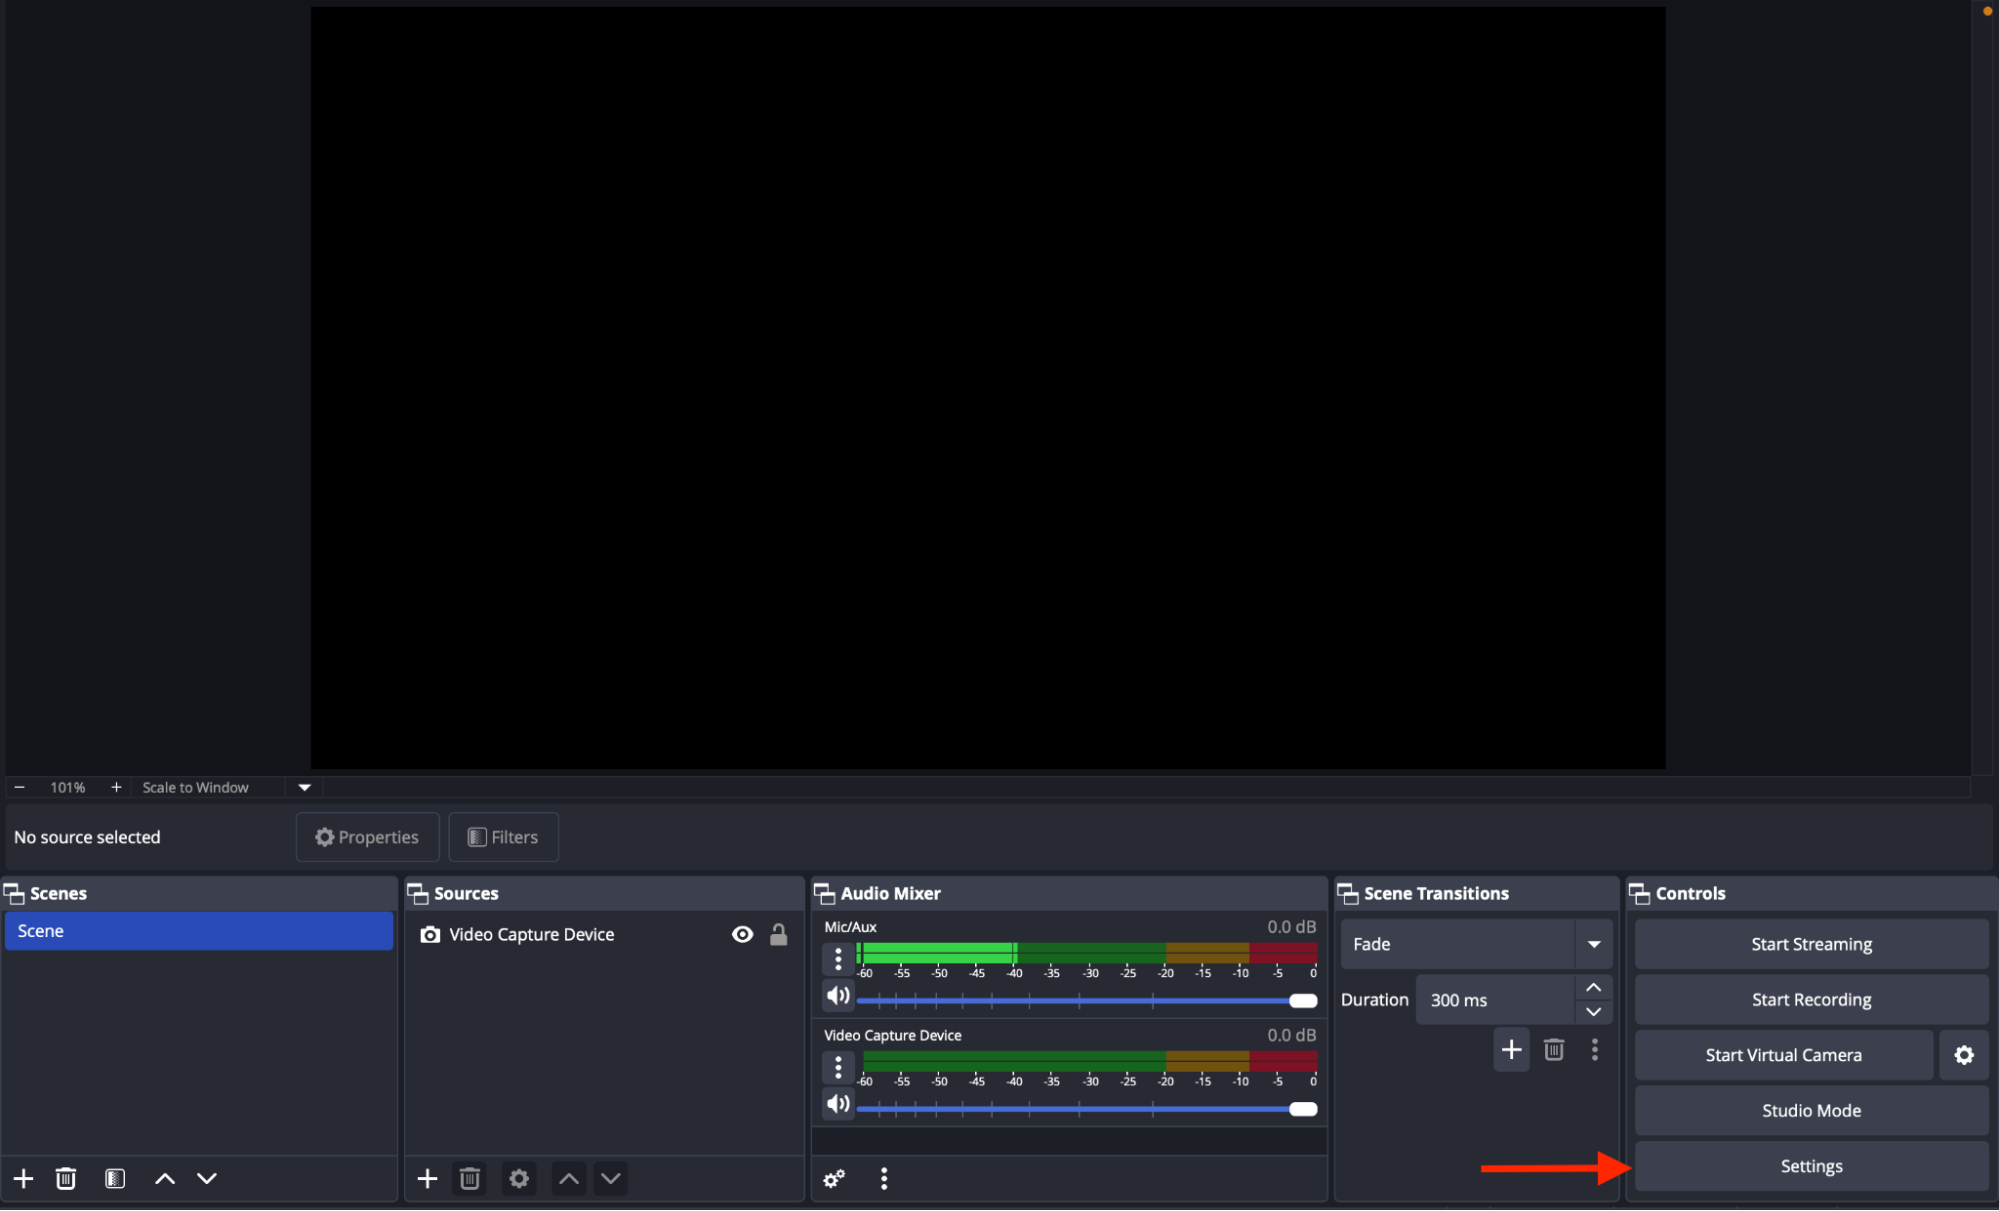Screen dimensions: 1999x1211
Task: Select the Scene item in Scenes list
Action: (199, 931)
